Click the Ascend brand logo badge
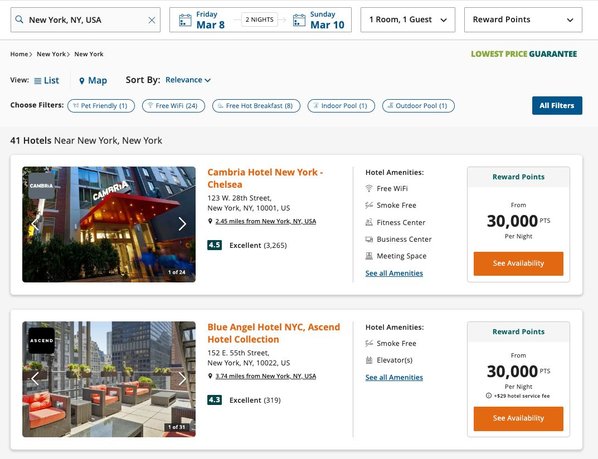The width and height of the screenshot is (598, 459). 42,340
